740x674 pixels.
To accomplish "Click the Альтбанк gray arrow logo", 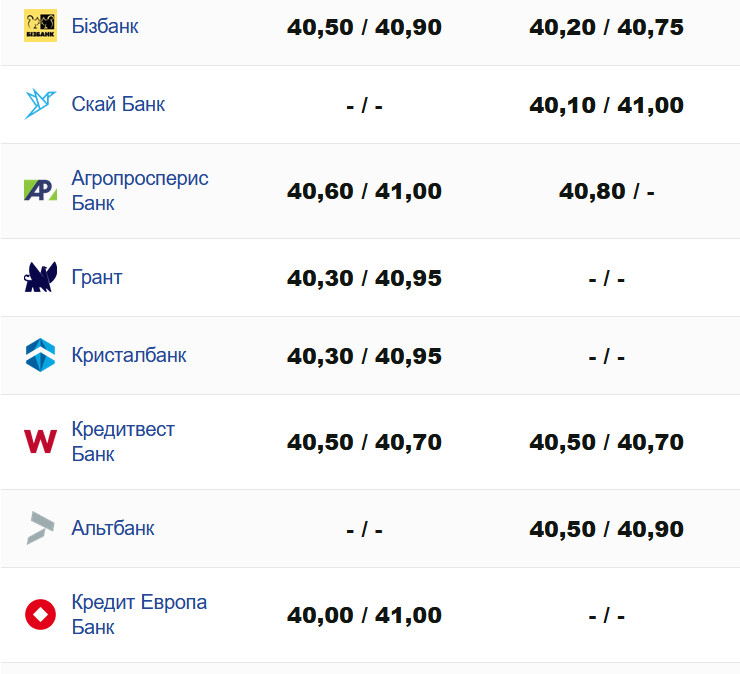I will (x=41, y=528).
